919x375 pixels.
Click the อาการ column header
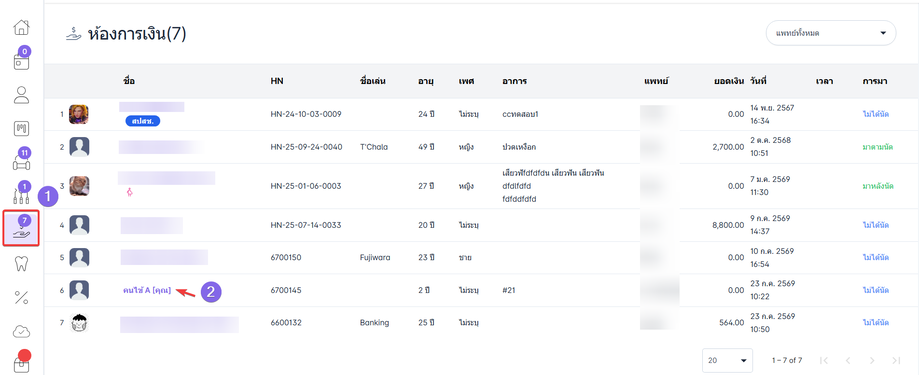[x=514, y=81]
